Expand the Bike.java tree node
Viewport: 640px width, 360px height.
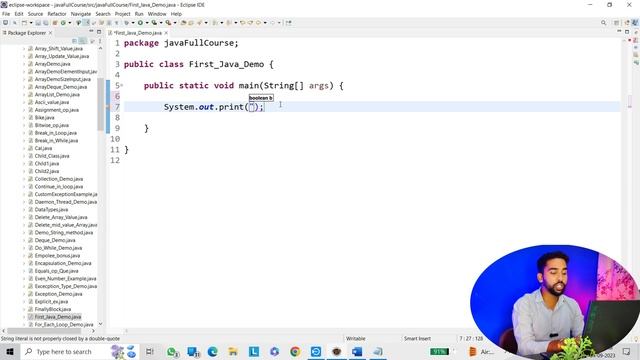point(24,118)
